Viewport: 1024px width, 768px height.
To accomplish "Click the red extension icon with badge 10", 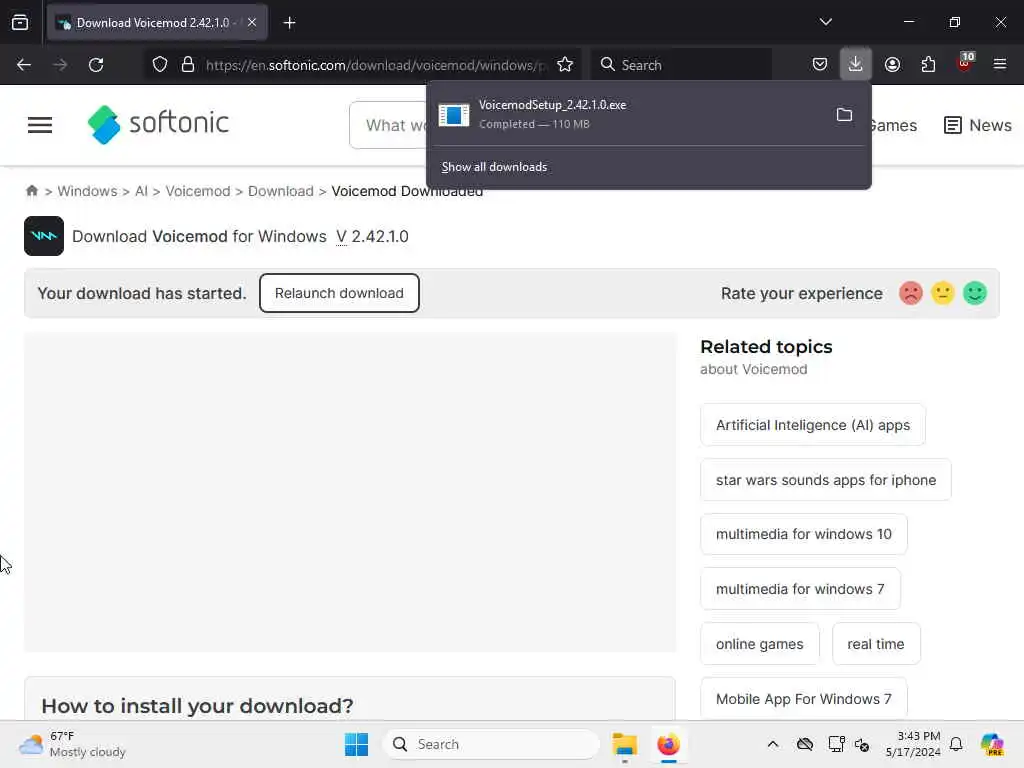I will [x=965, y=63].
